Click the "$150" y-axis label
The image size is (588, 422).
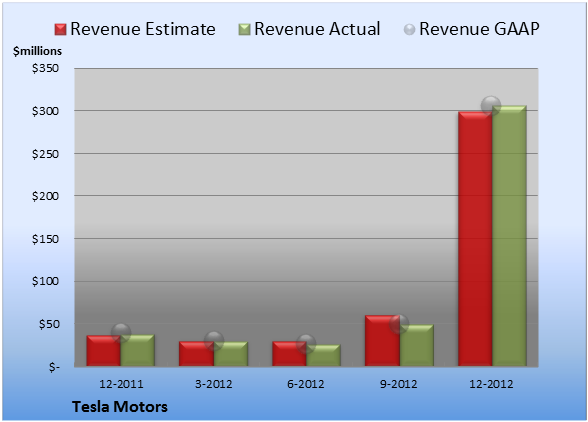tap(45, 239)
